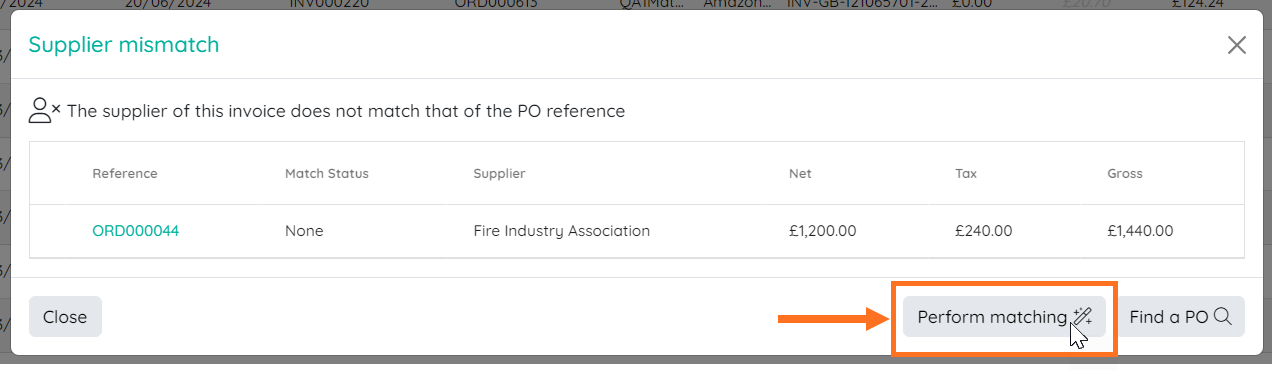Select the None match status cell

(304, 231)
